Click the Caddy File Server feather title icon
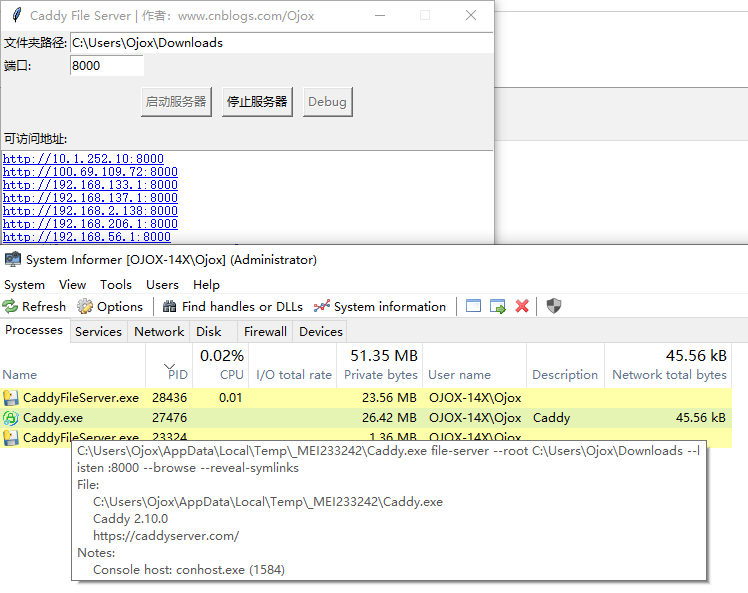748x593 pixels. [x=17, y=15]
